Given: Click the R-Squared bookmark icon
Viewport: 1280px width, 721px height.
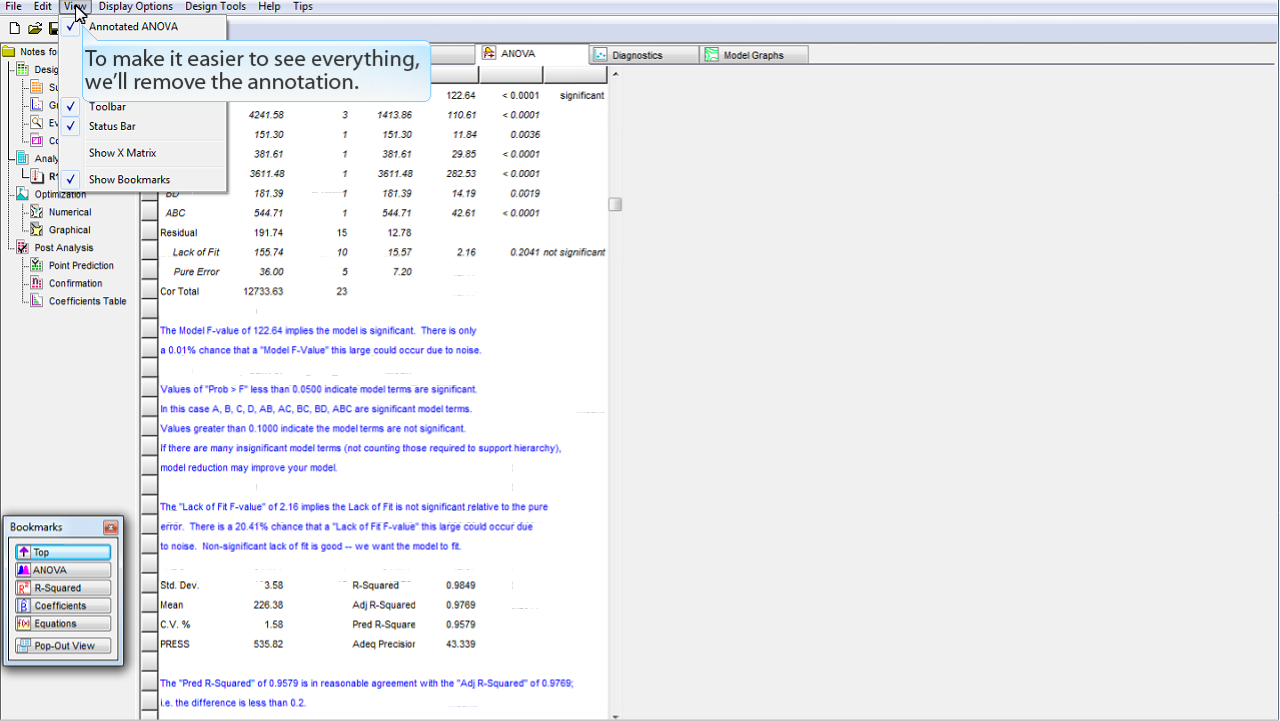Looking at the screenshot, I should point(24,588).
